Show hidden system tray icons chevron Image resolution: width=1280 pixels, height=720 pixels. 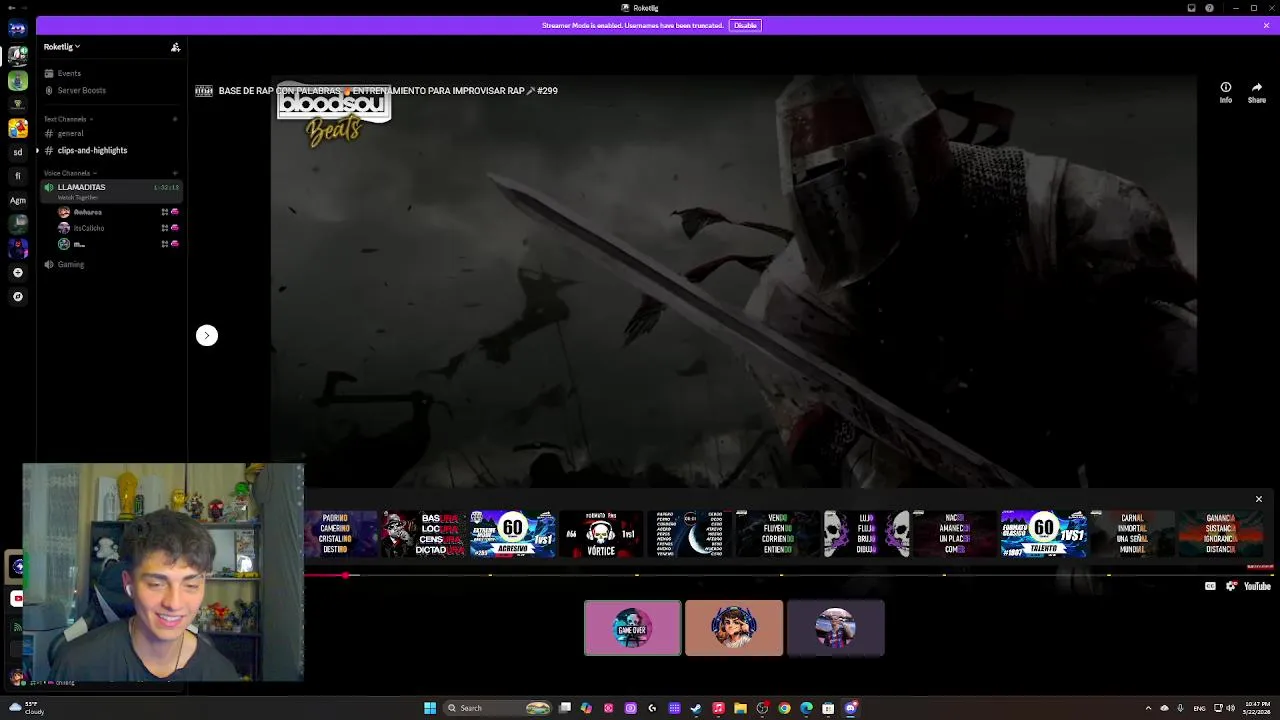[x=1148, y=708]
